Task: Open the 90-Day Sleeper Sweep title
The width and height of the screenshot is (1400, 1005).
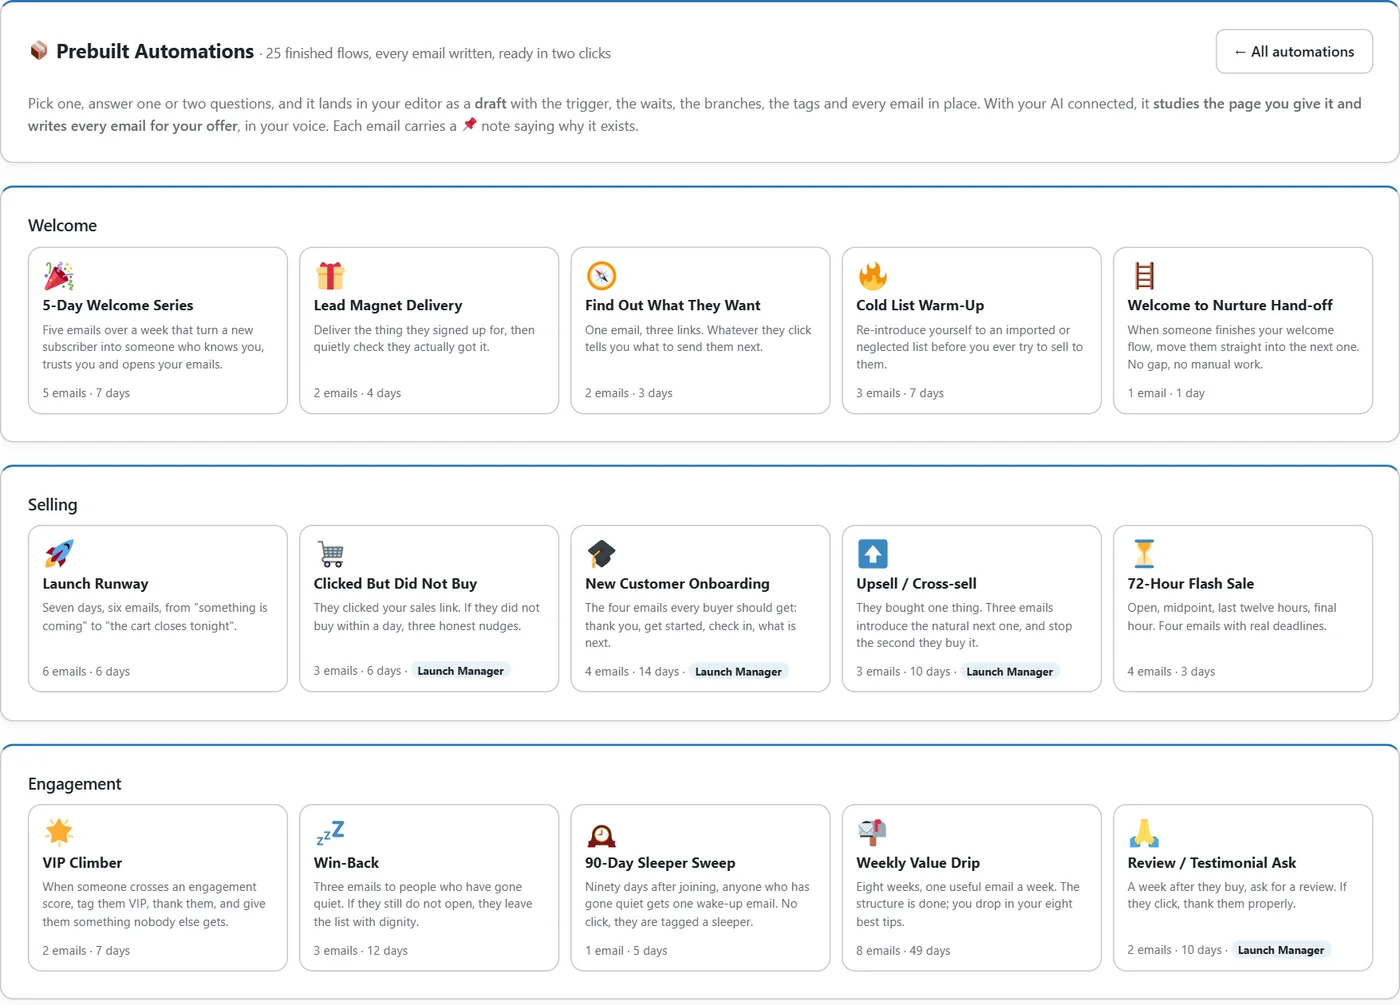Action: (x=660, y=863)
